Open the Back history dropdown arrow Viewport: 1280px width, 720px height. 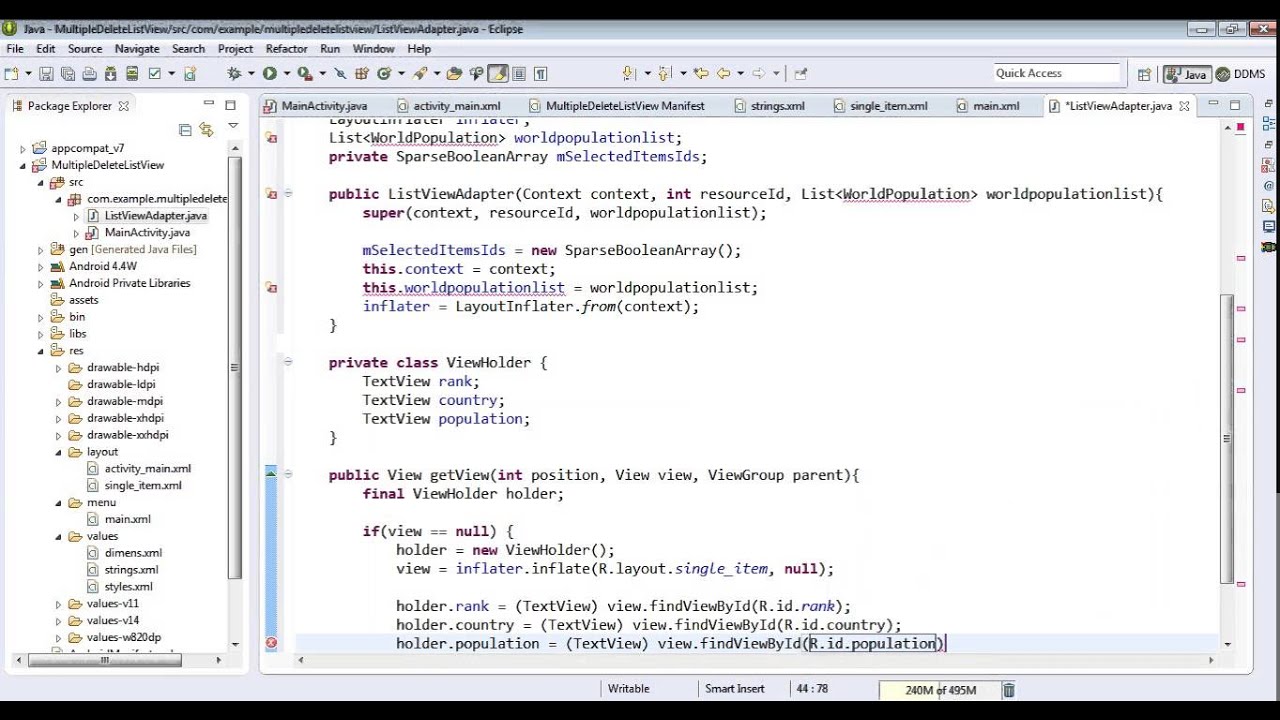click(739, 73)
